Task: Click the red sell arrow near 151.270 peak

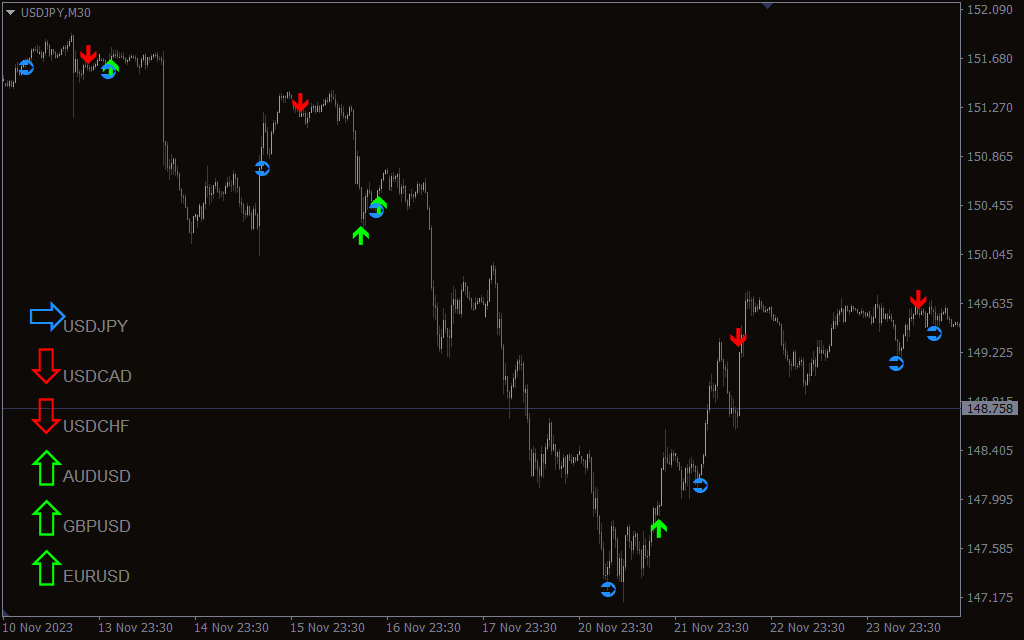Action: pyautogui.click(x=300, y=102)
